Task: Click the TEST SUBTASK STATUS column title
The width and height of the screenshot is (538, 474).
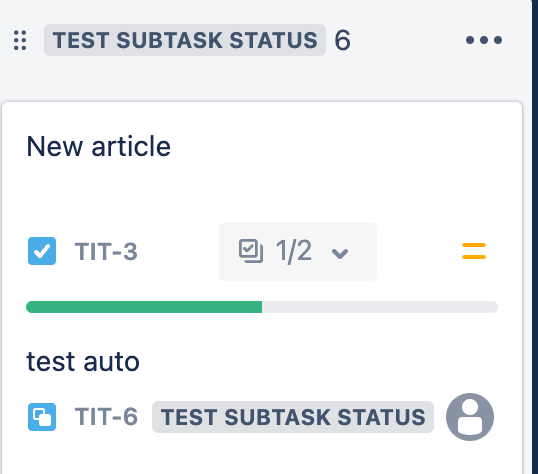Action: tap(185, 40)
